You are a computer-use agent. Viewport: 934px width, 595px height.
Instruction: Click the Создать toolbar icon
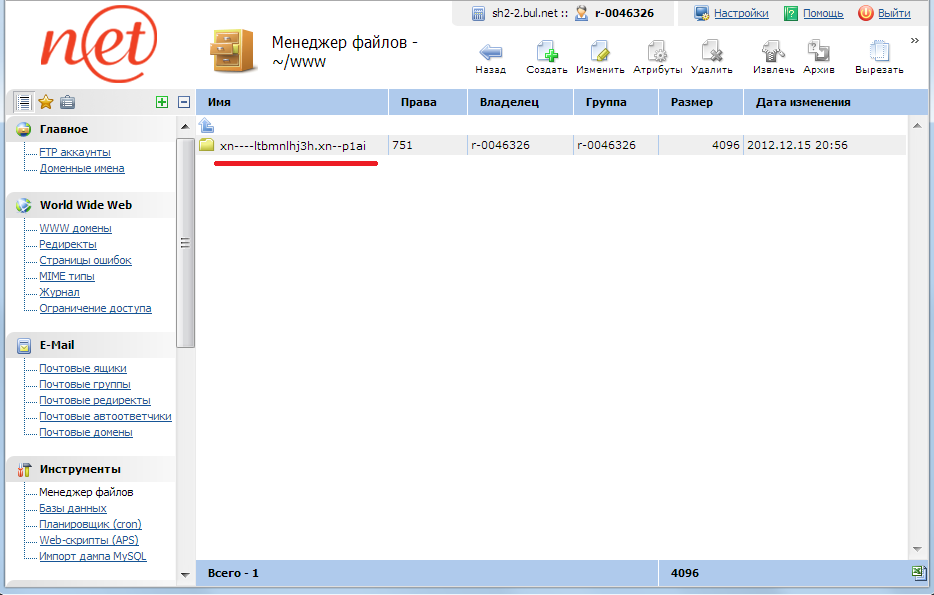tap(547, 53)
